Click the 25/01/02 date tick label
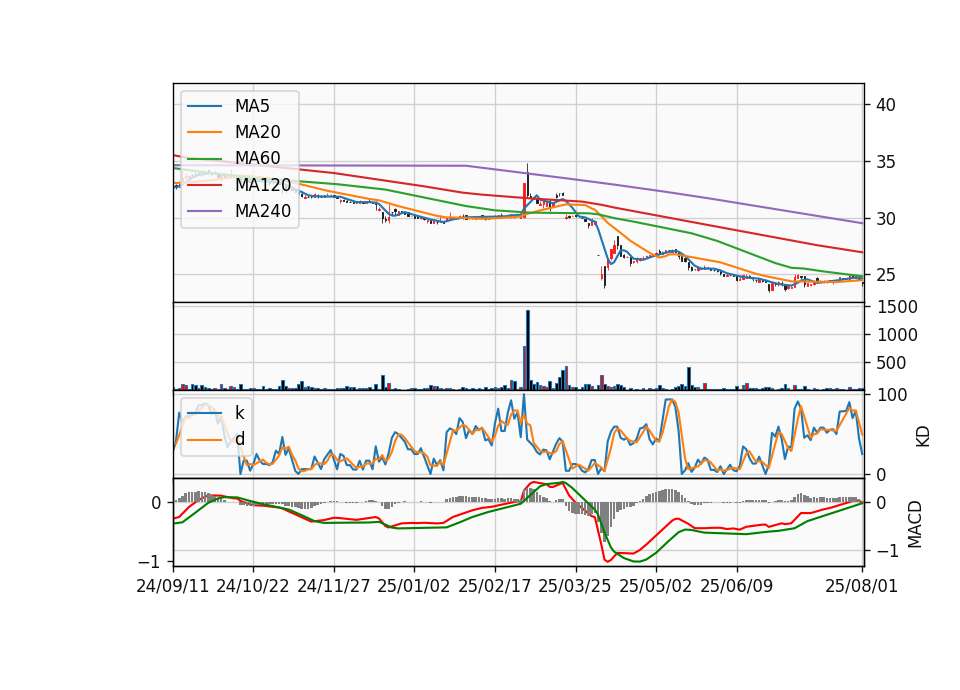 point(414,586)
